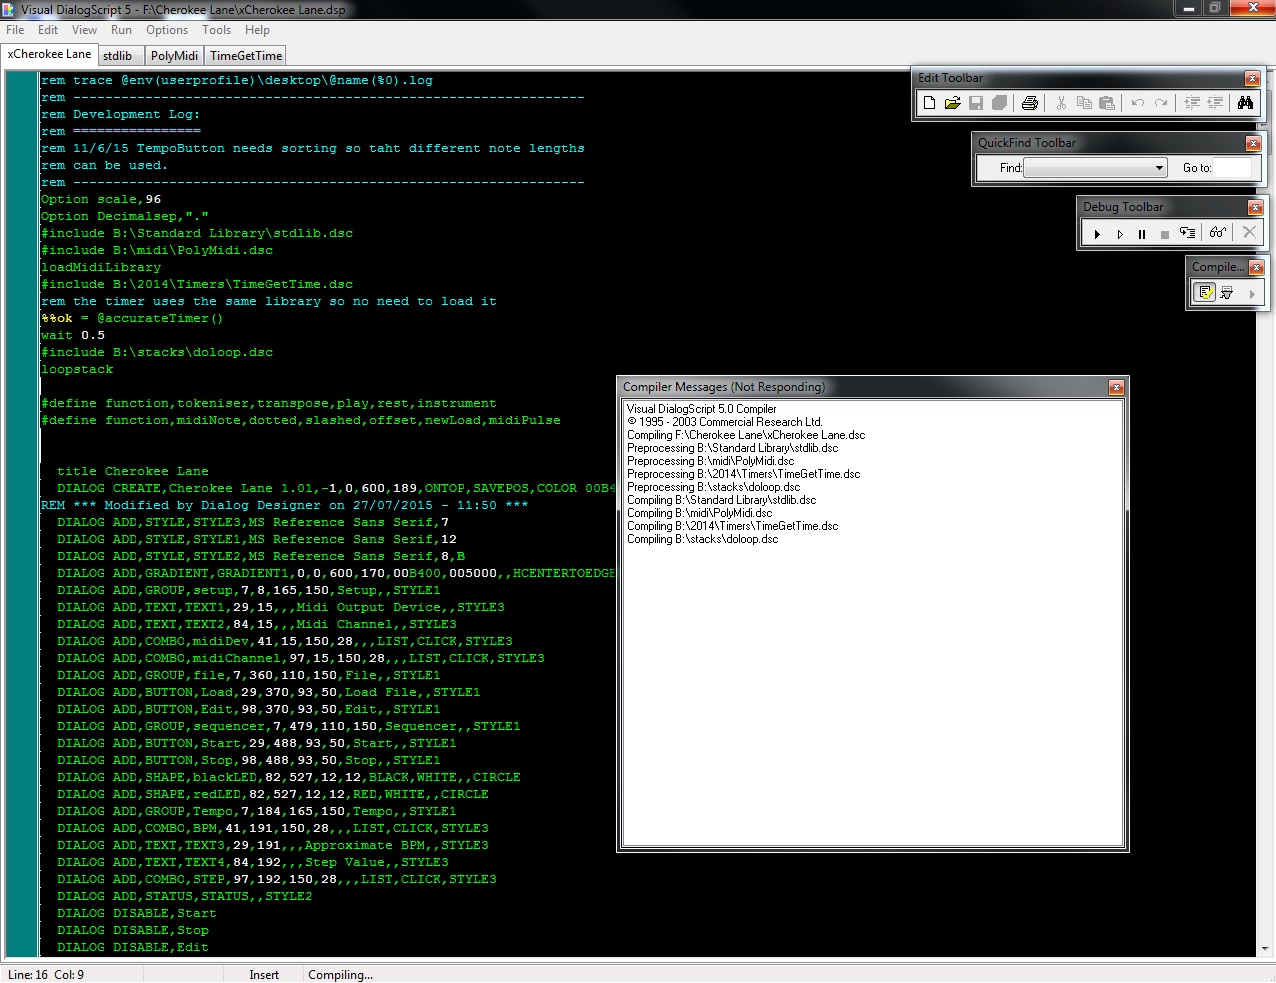
Task: Click the solid Run arrow in Debug Toolbar
Action: click(x=1097, y=234)
